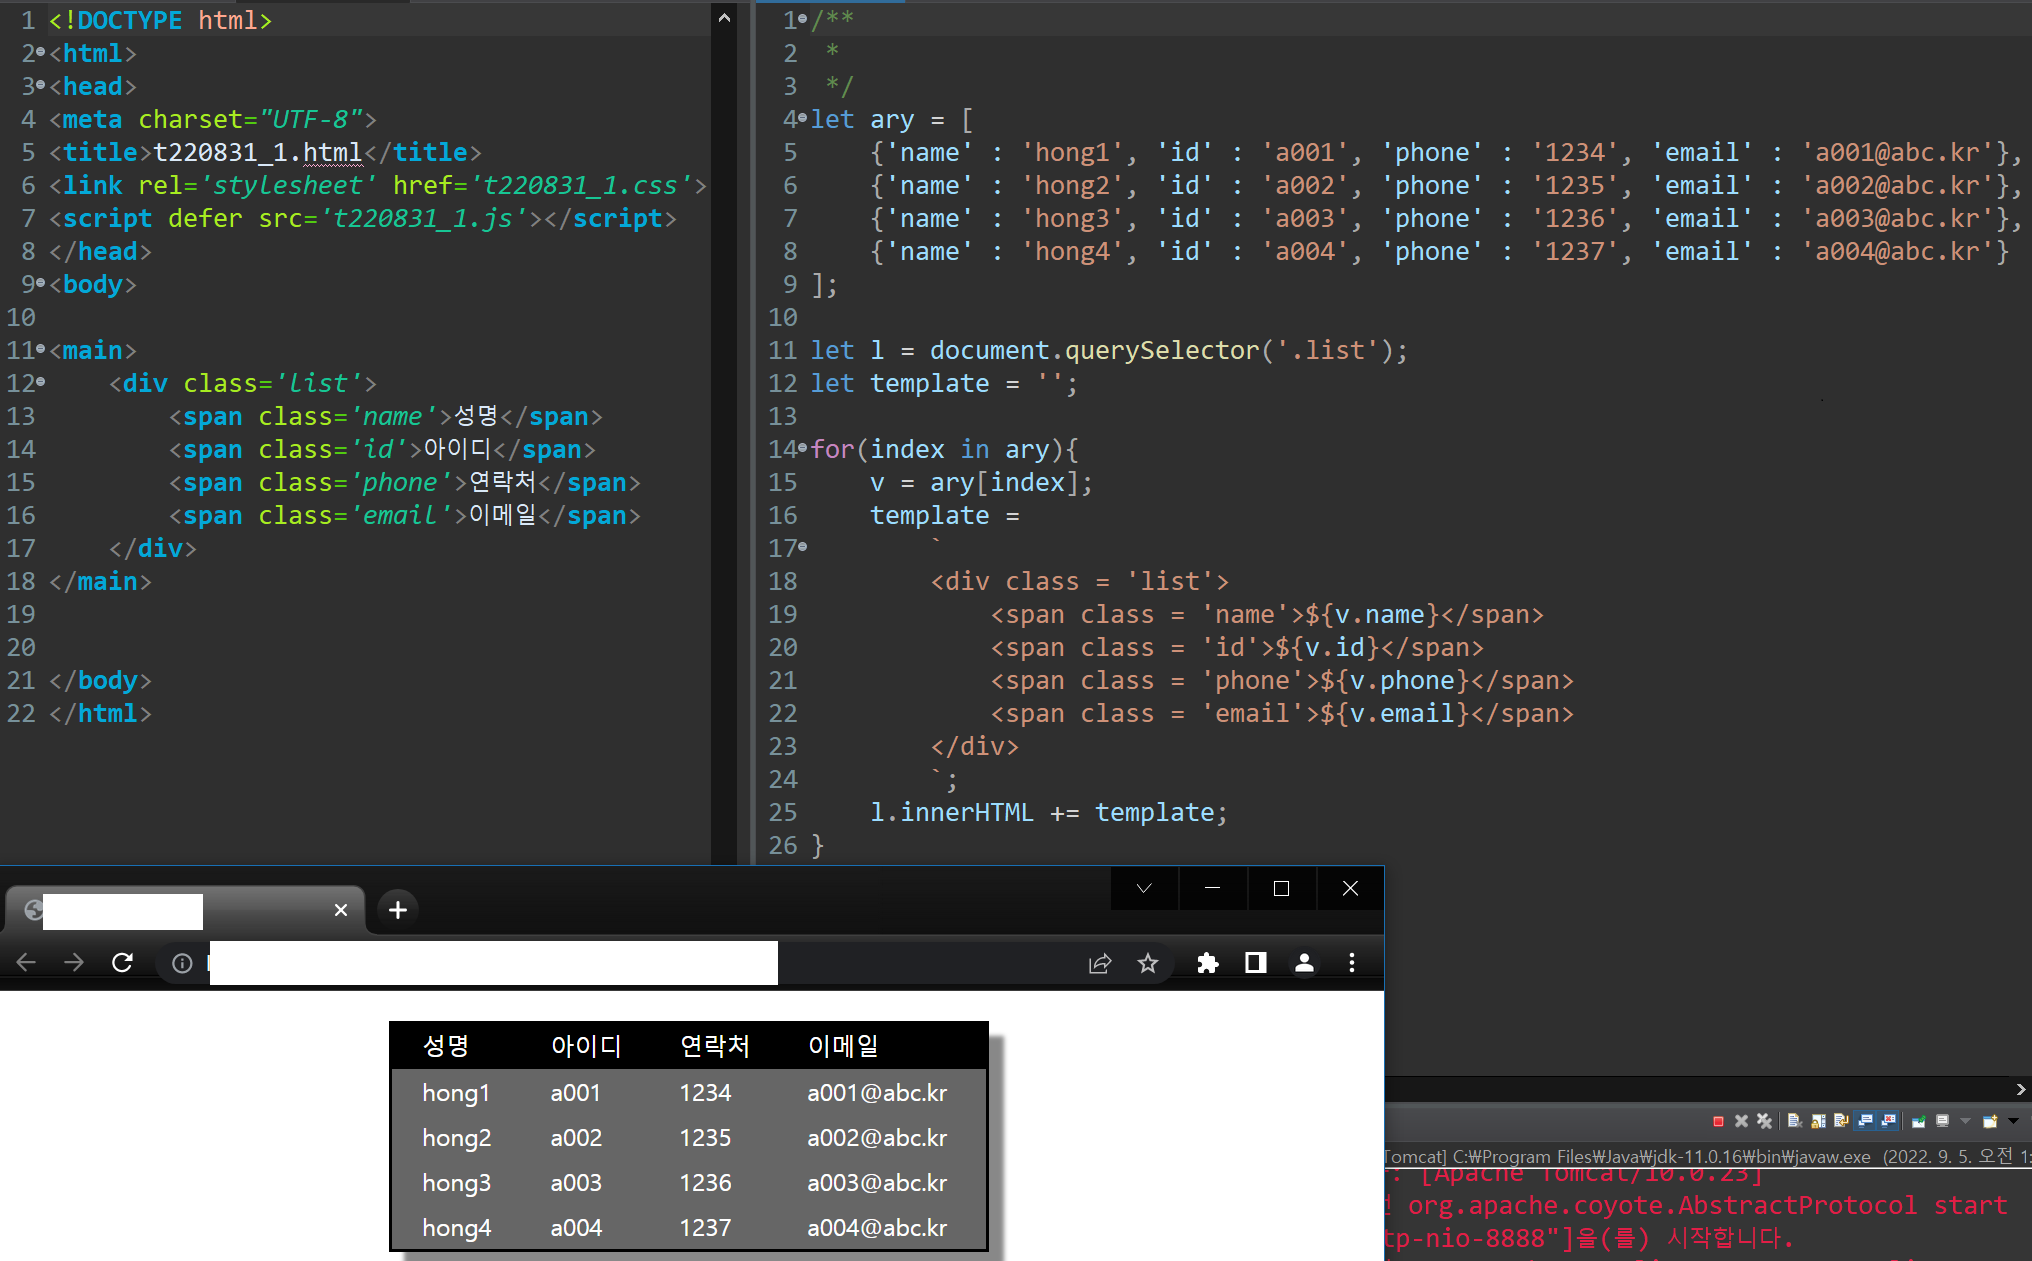Image resolution: width=2032 pixels, height=1261 pixels.
Task: Toggle show console on standard output
Action: pos(1865,1121)
